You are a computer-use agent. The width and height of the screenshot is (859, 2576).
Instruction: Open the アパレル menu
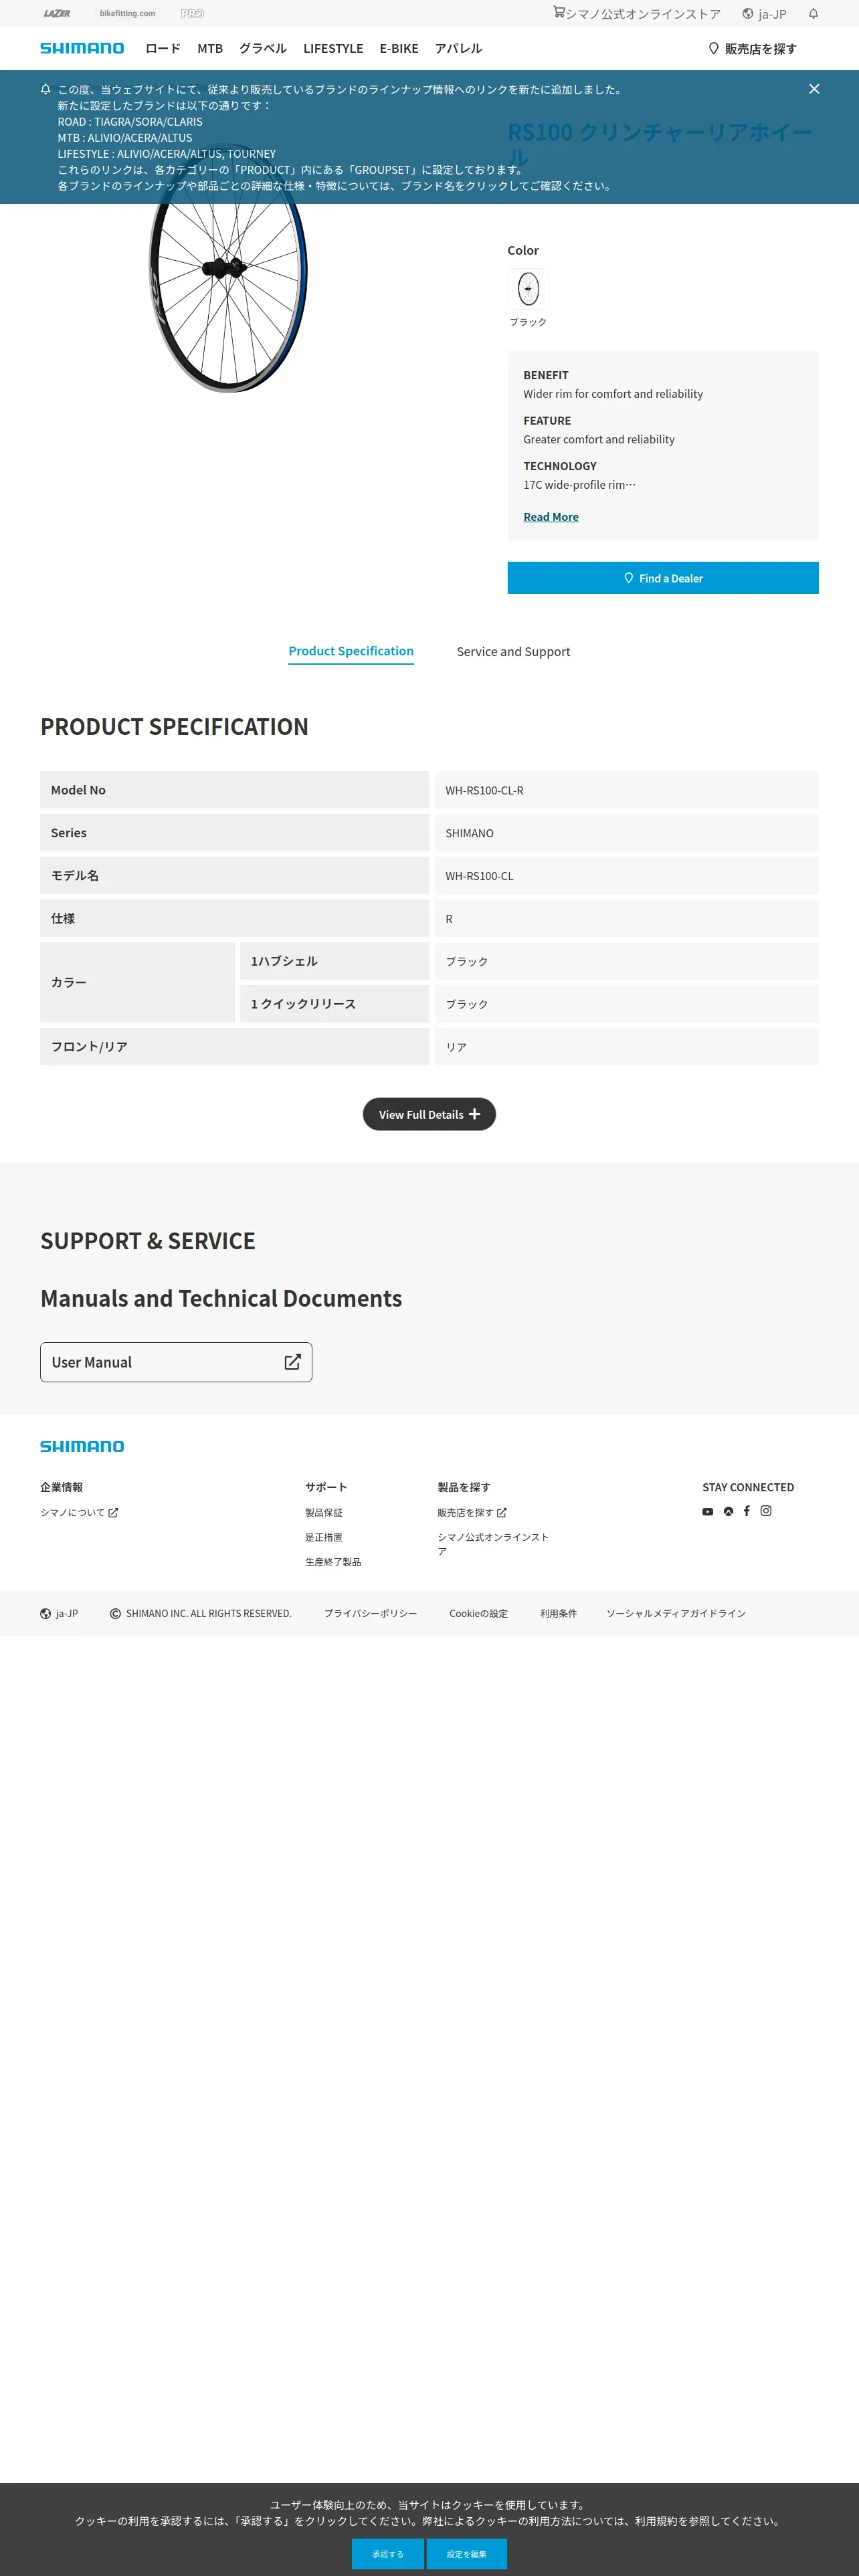(458, 48)
